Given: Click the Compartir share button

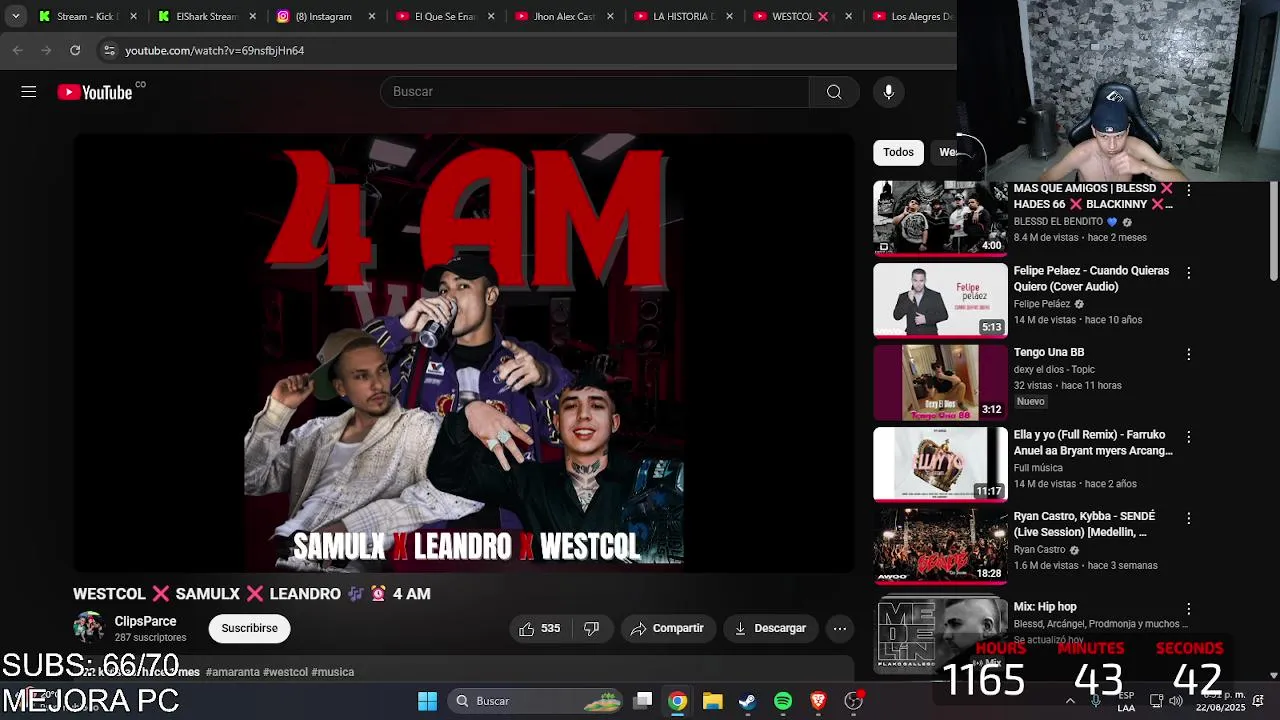Looking at the screenshot, I should tap(668, 628).
